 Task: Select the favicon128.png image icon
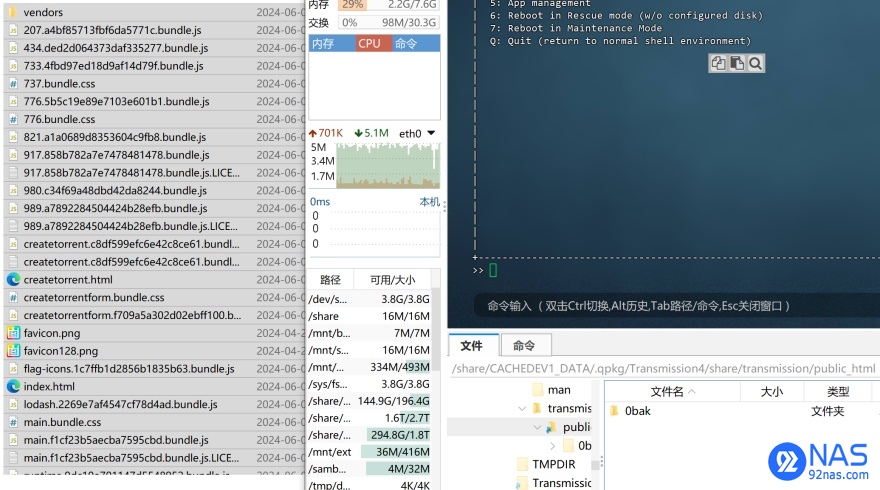pos(13,351)
